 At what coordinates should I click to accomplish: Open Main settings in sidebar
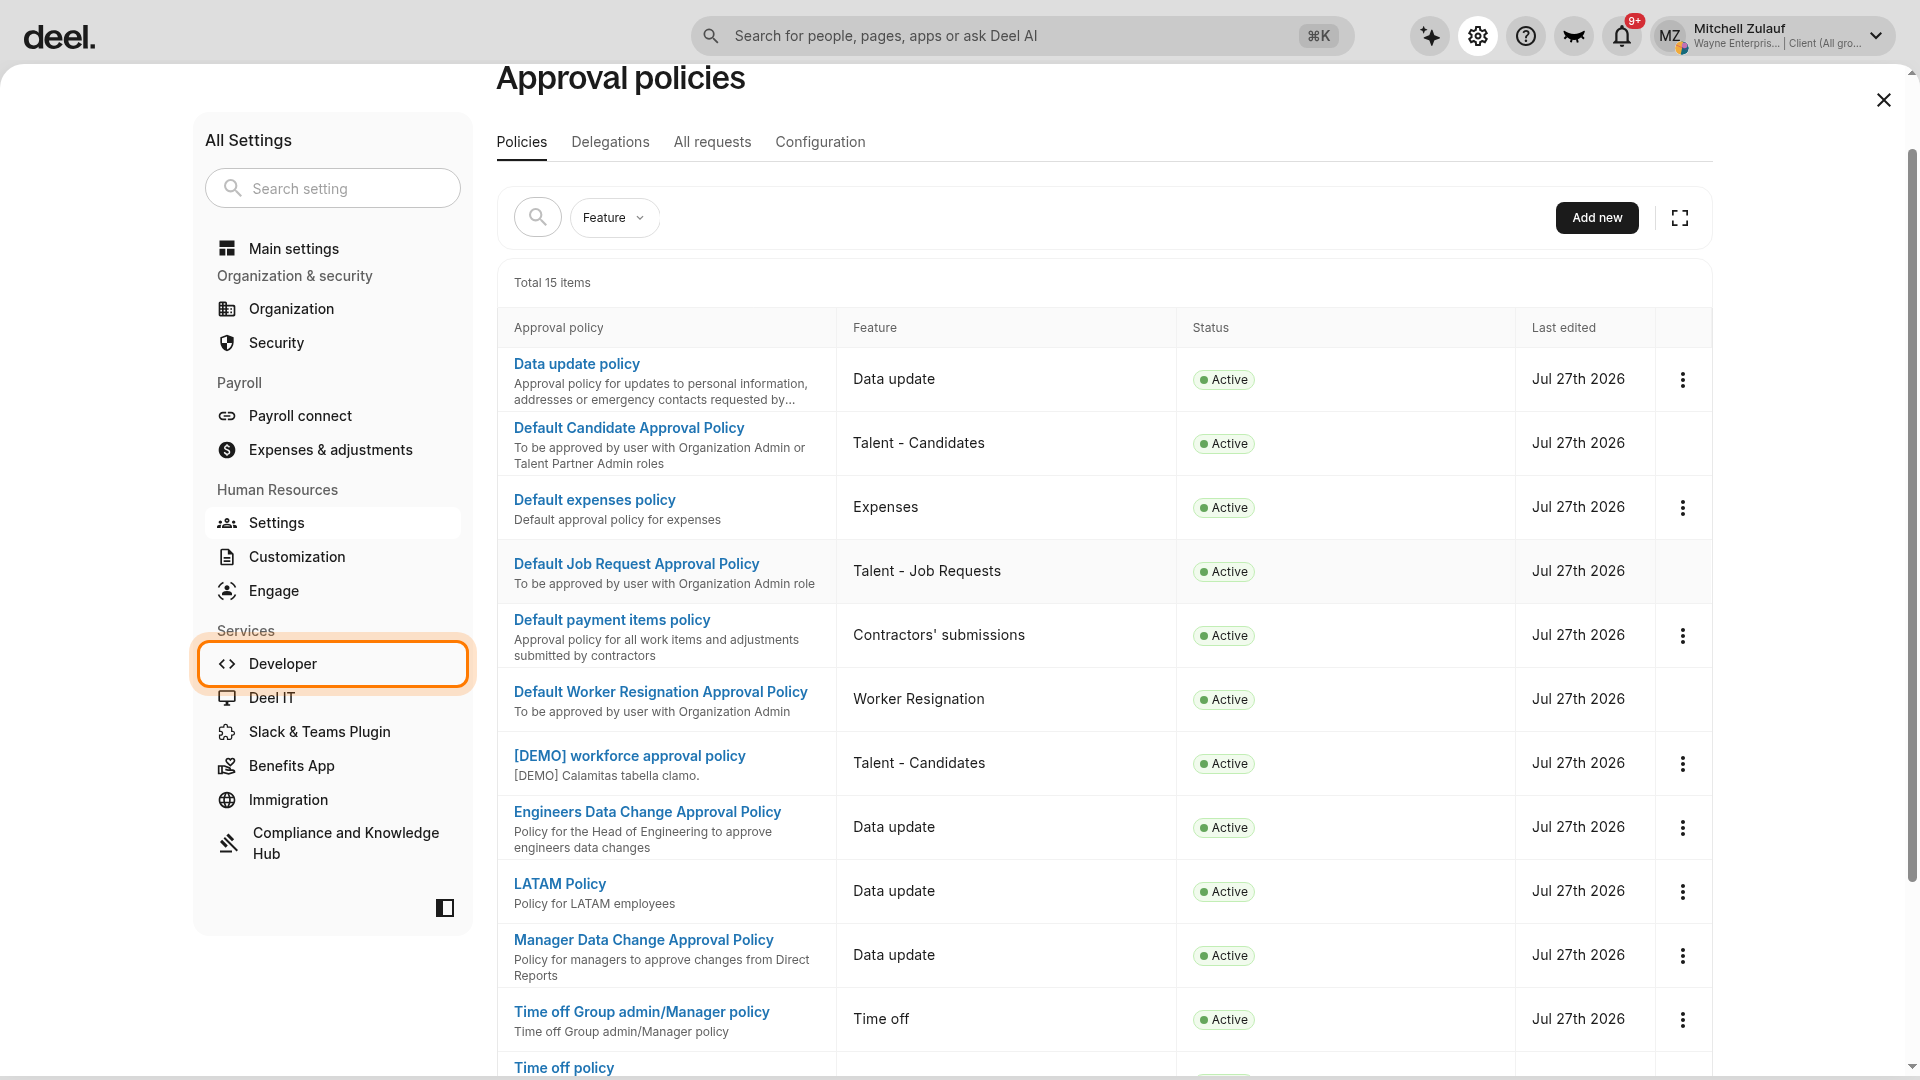pos(333,248)
